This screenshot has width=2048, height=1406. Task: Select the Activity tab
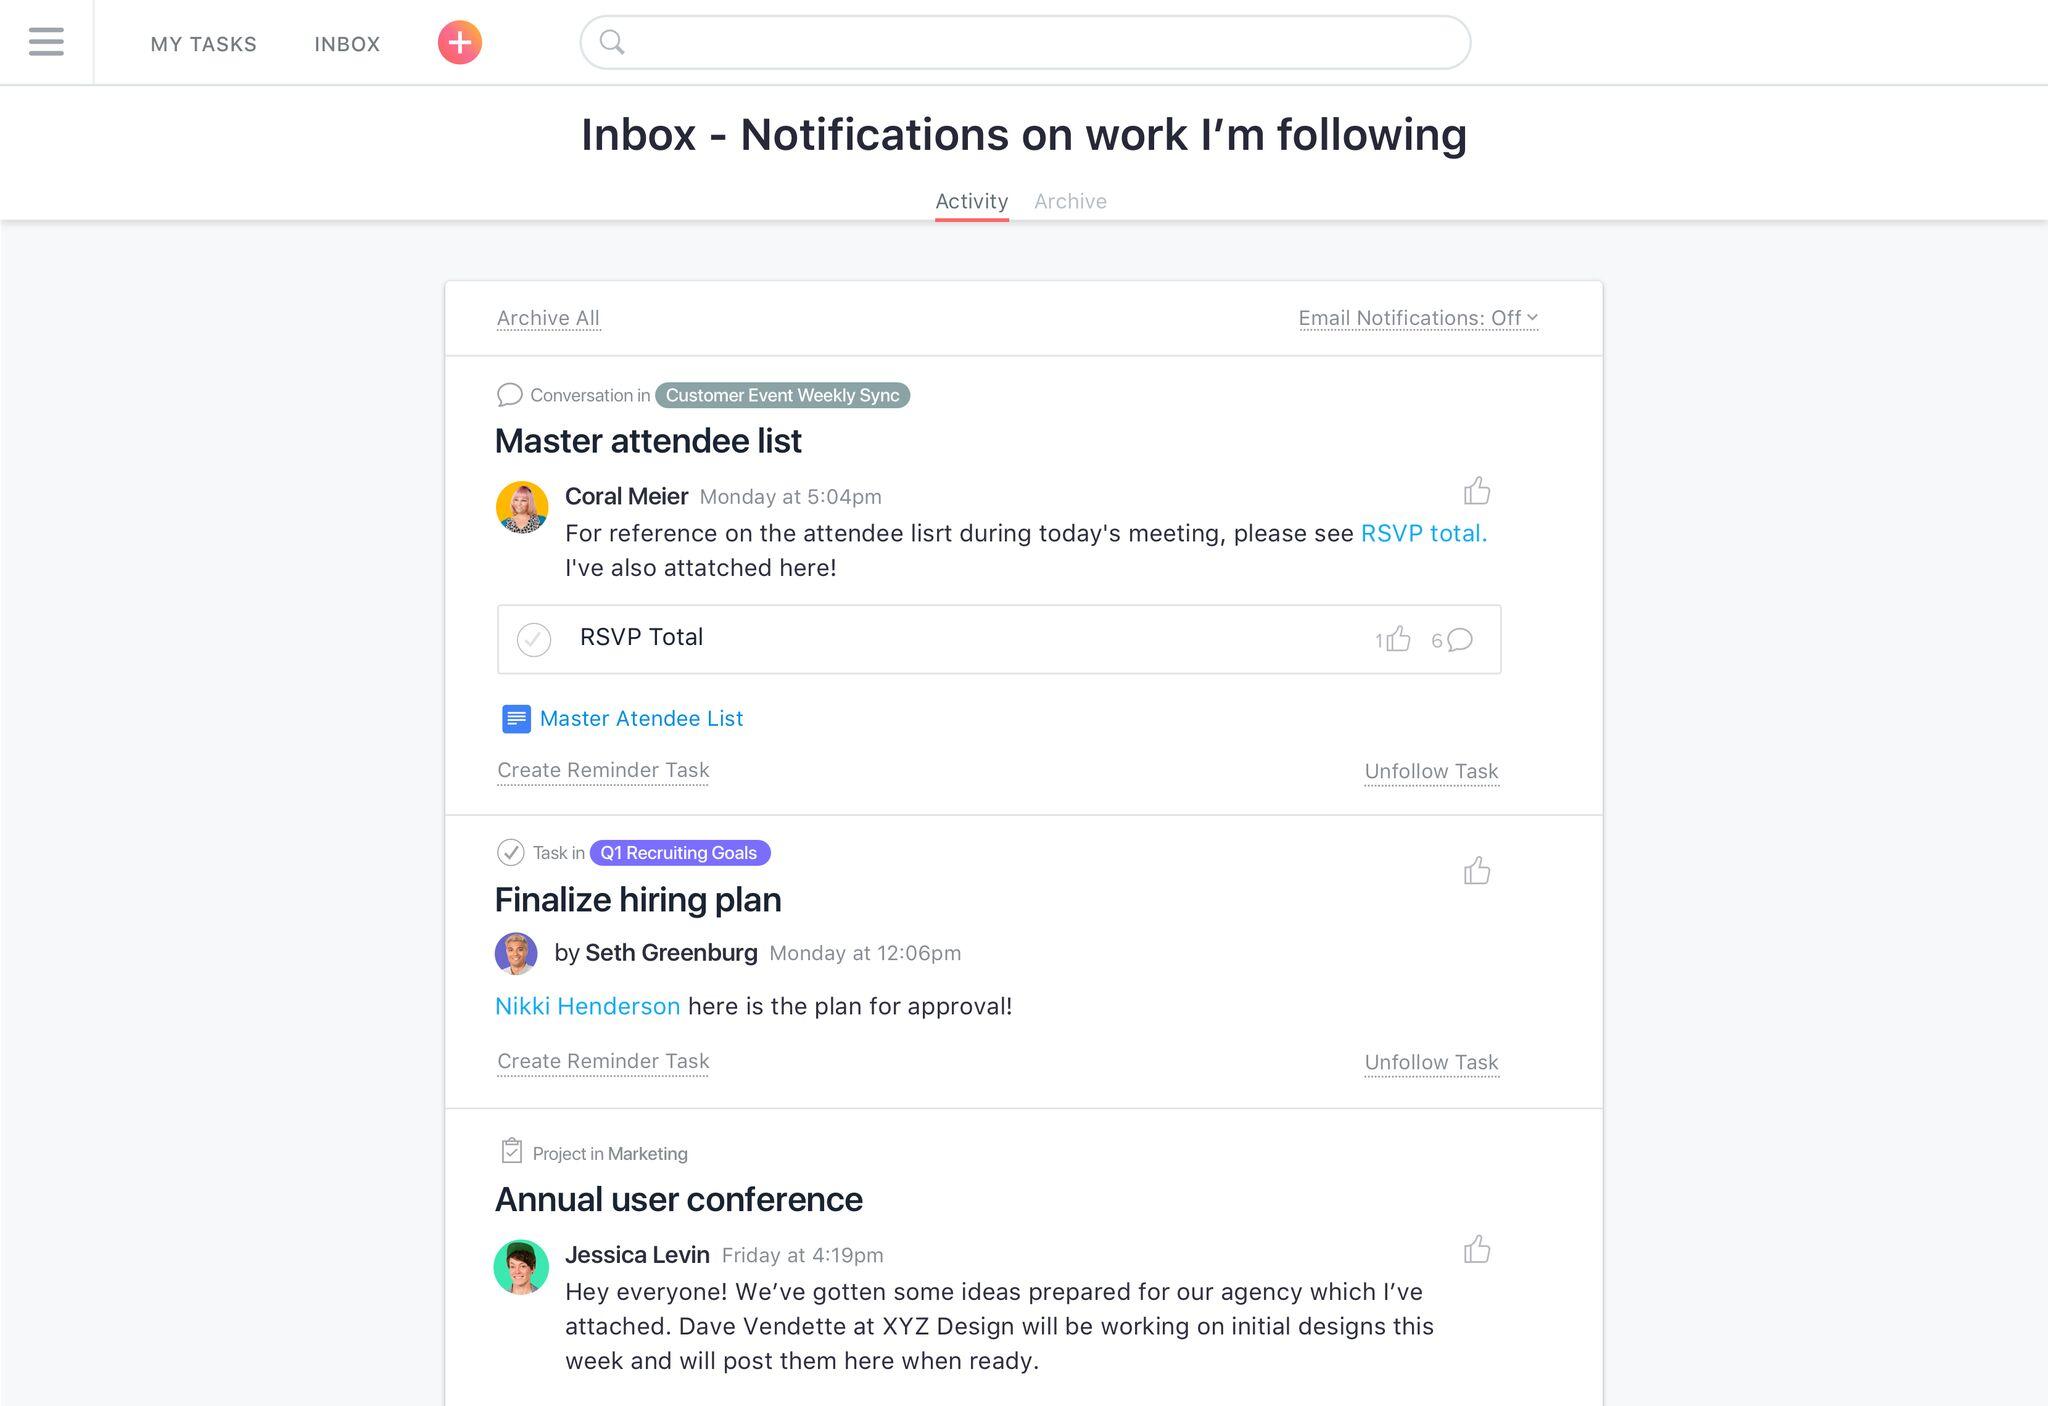pos(973,199)
